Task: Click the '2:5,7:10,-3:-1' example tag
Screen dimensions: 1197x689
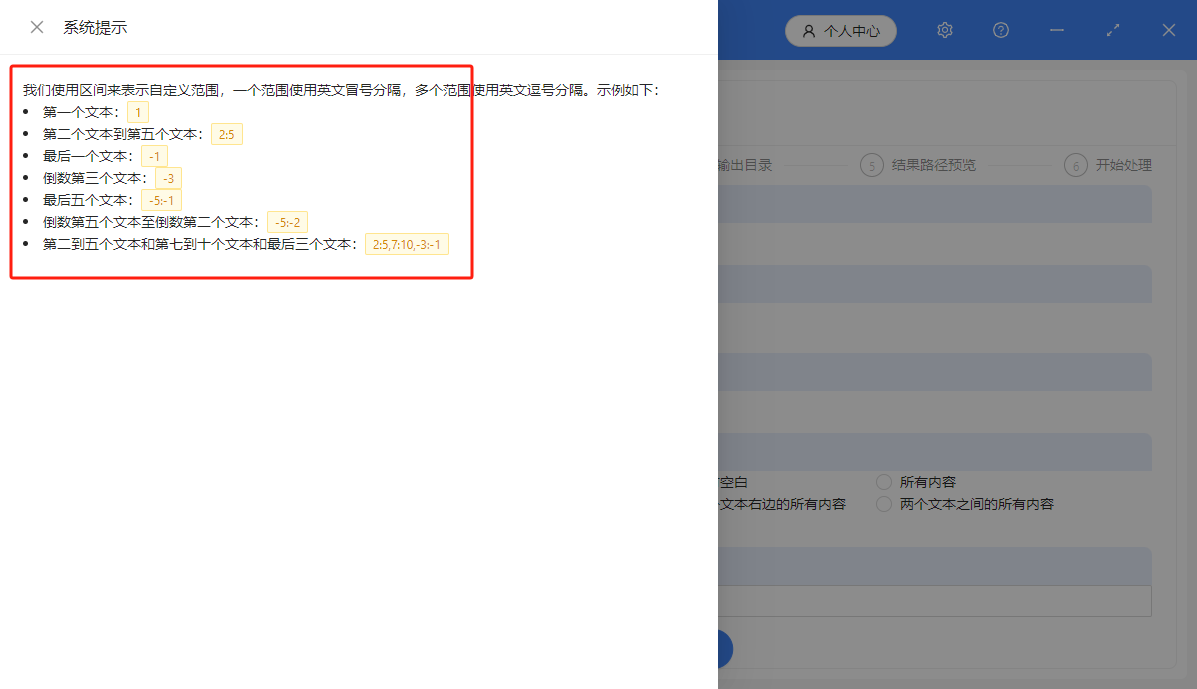Action: click(x=406, y=243)
